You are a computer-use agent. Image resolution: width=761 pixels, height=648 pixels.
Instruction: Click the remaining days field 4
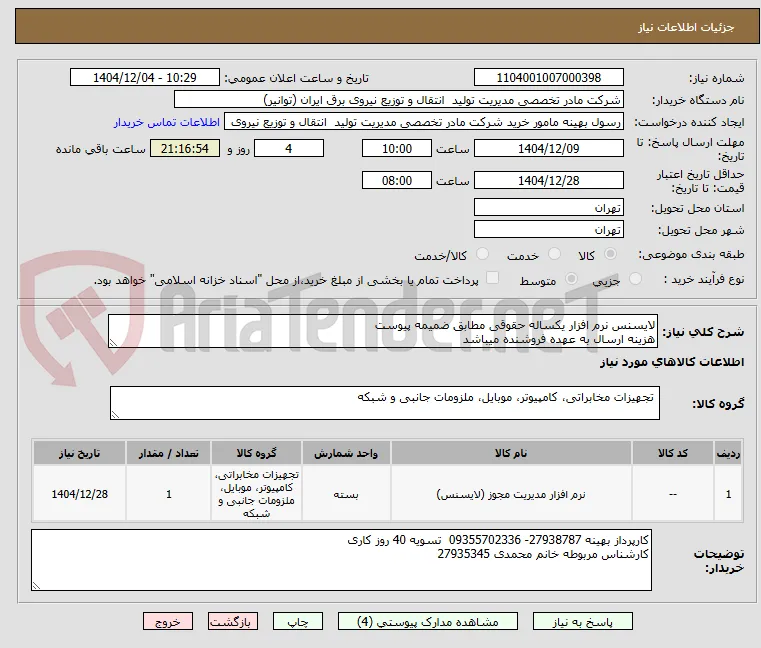coord(289,149)
